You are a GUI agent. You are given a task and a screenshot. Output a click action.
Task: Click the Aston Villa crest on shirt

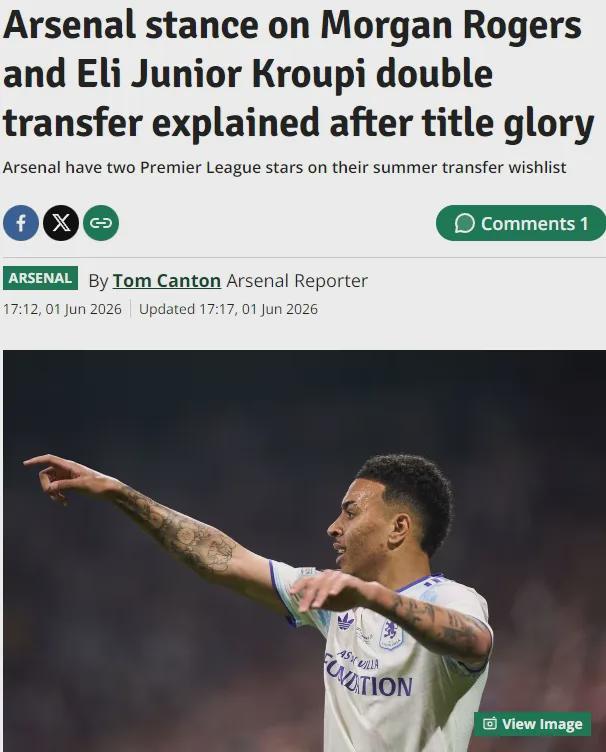[x=392, y=634]
